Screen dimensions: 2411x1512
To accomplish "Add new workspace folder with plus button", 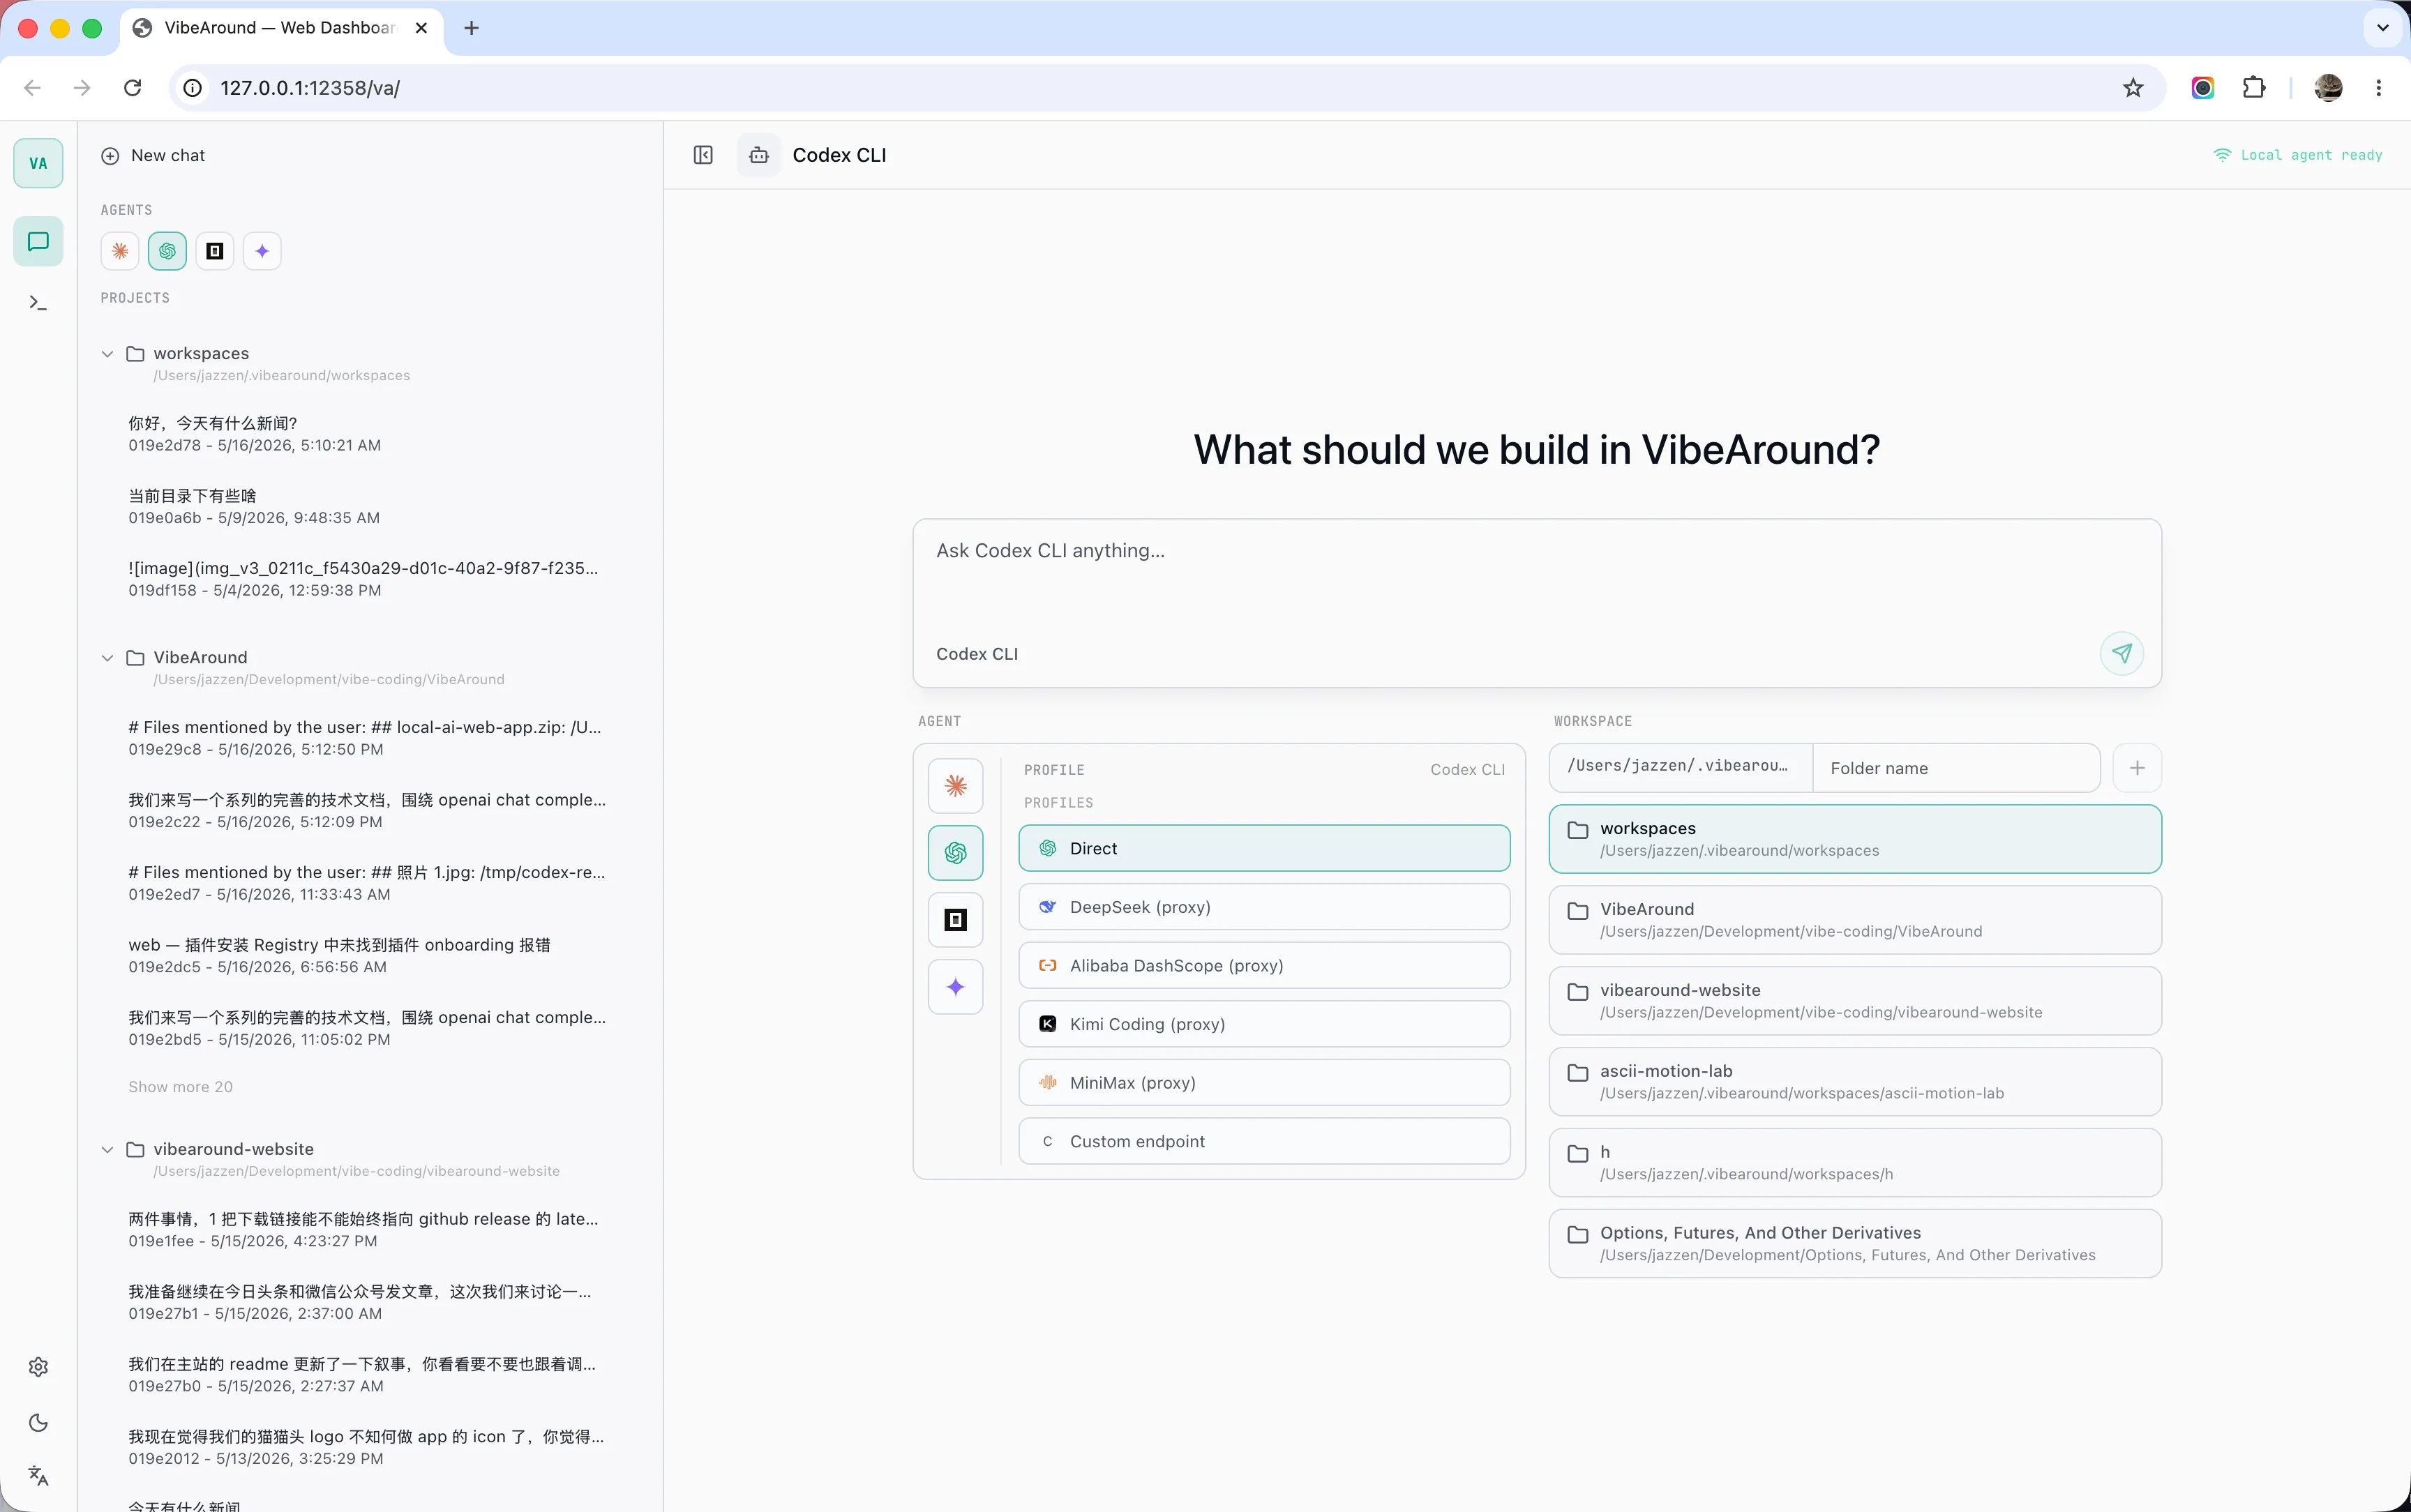I will coord(2137,768).
